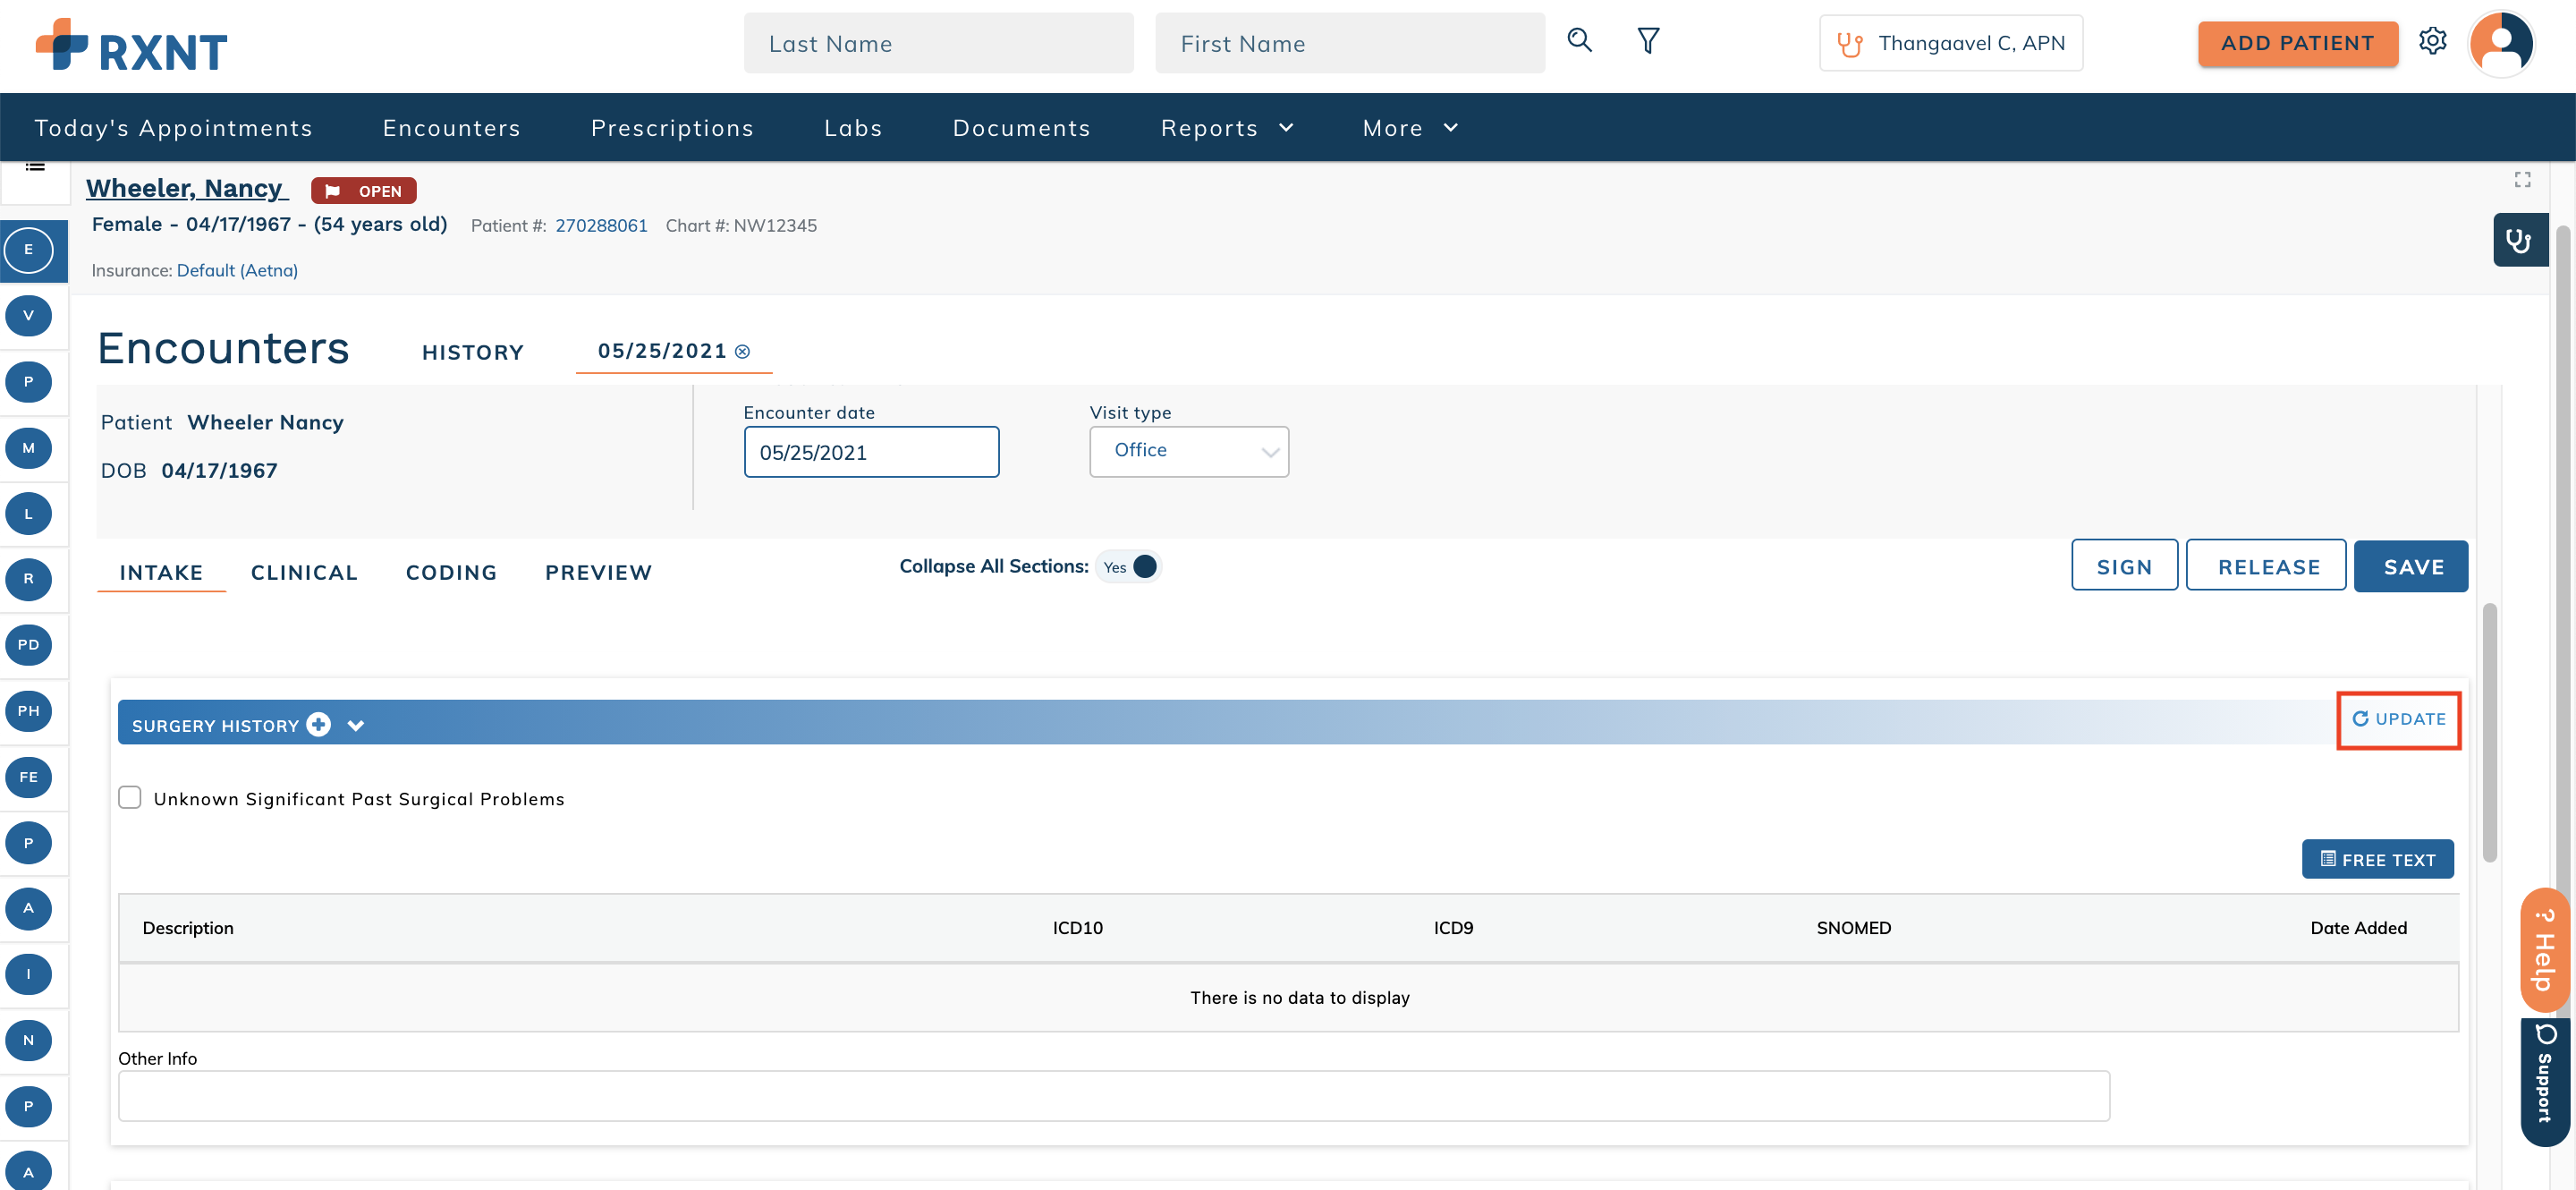Click the Date Added column header
The height and width of the screenshot is (1190, 2576).
coord(2358,927)
